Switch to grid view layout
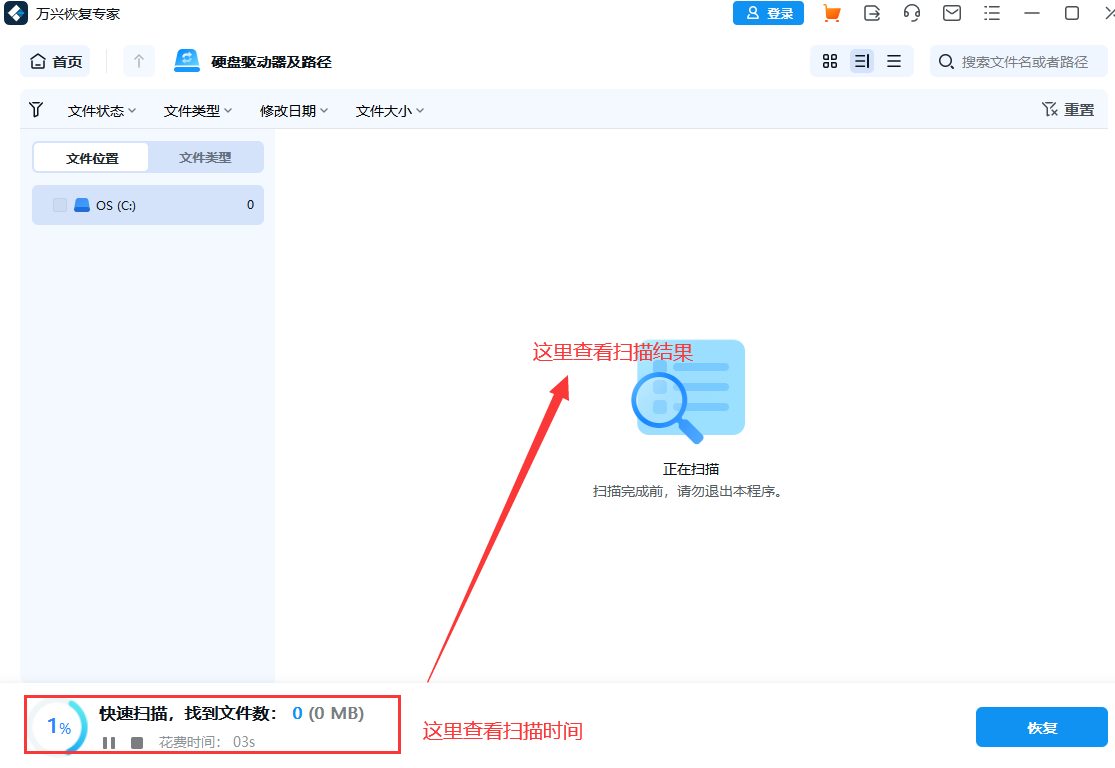 point(830,61)
